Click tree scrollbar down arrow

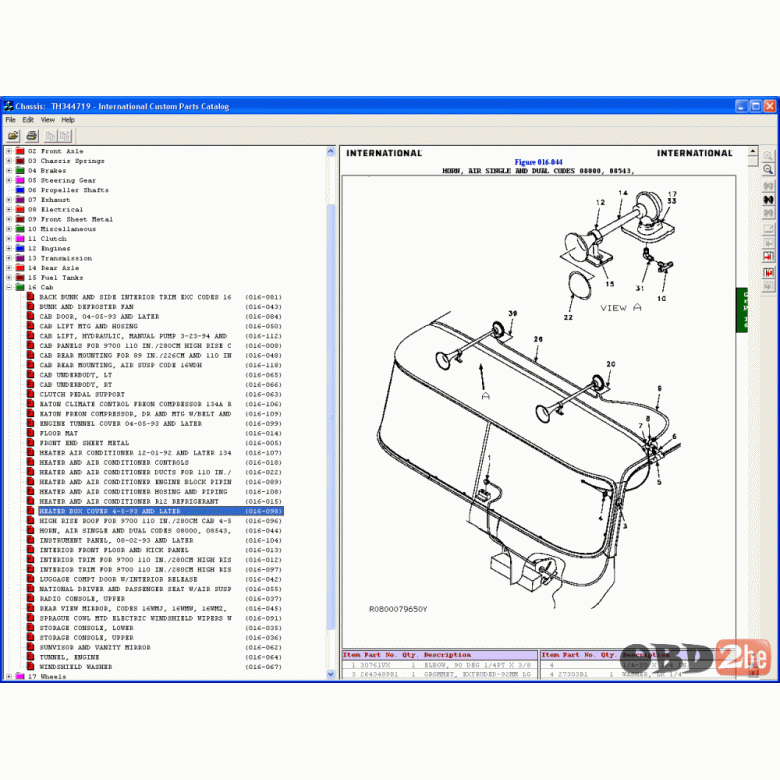[331, 674]
